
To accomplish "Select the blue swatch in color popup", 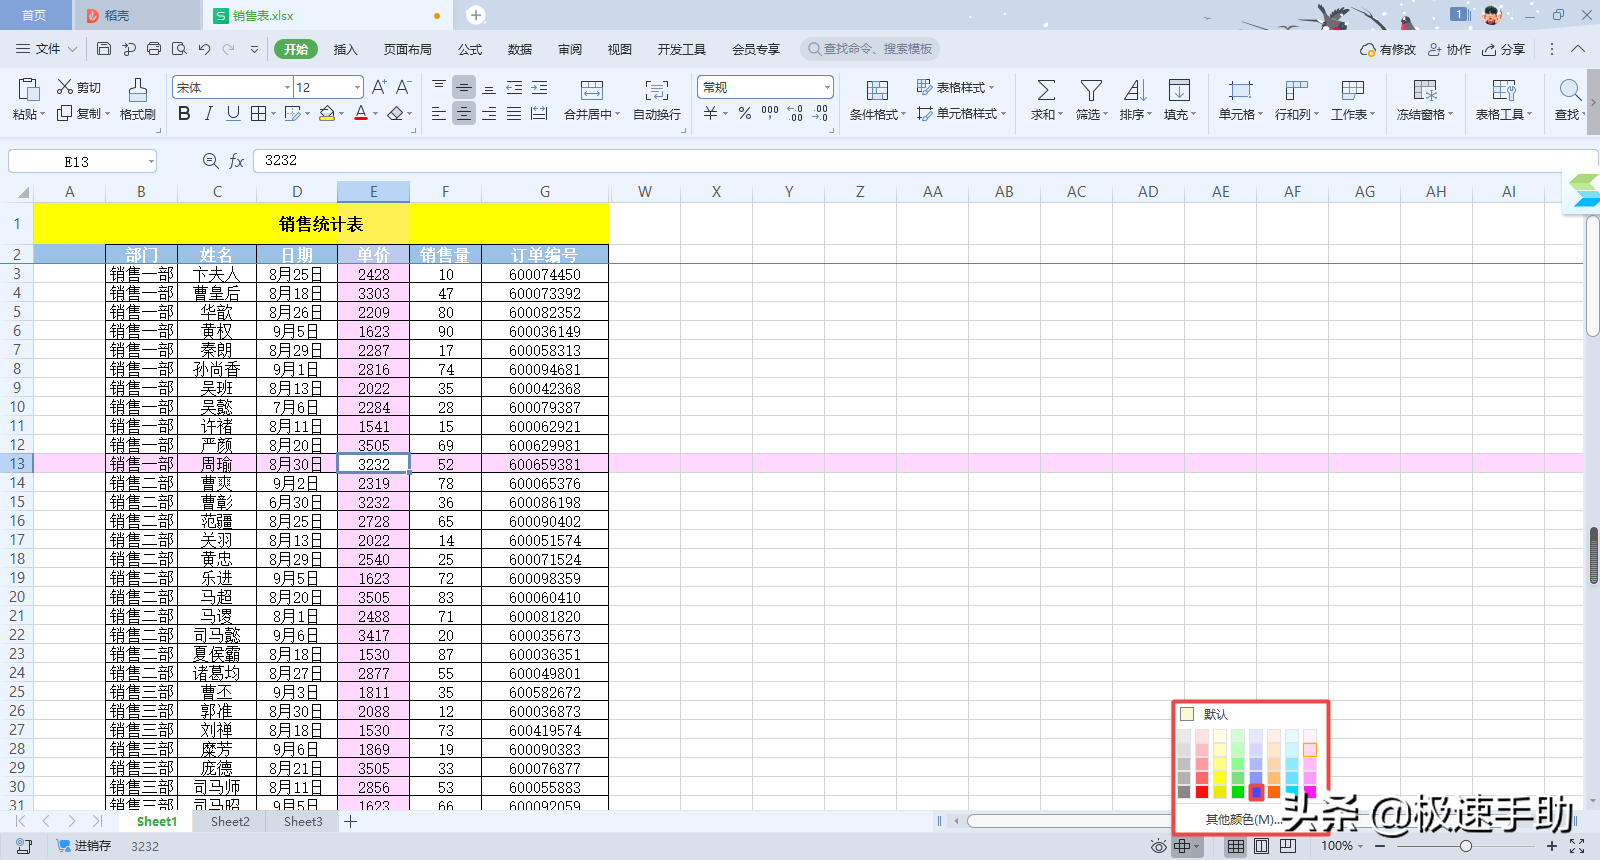I will [1256, 792].
